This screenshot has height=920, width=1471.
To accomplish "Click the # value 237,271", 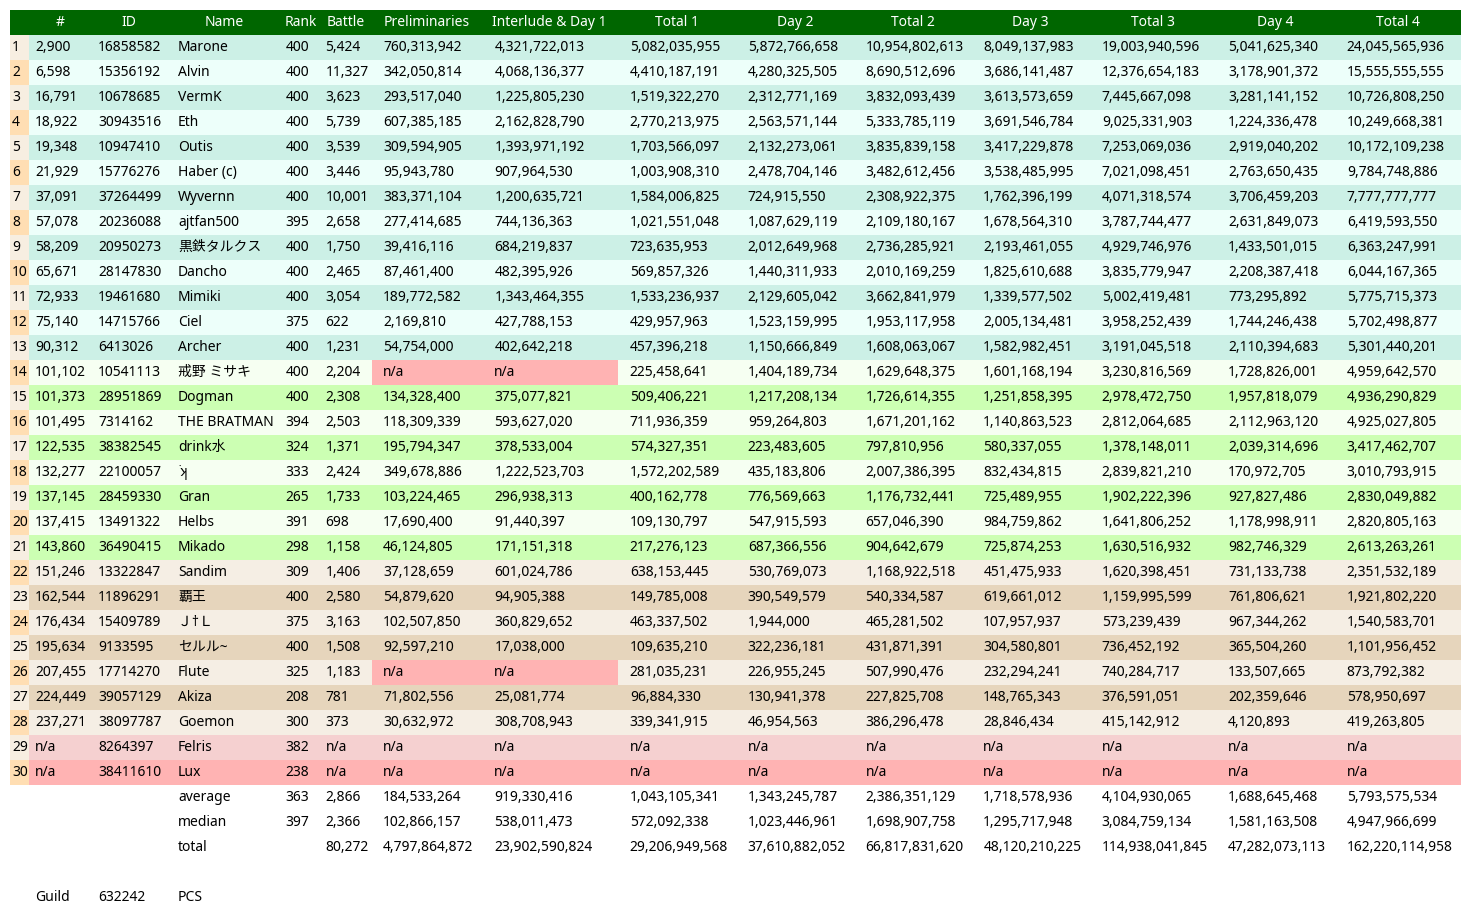I will [x=60, y=721].
